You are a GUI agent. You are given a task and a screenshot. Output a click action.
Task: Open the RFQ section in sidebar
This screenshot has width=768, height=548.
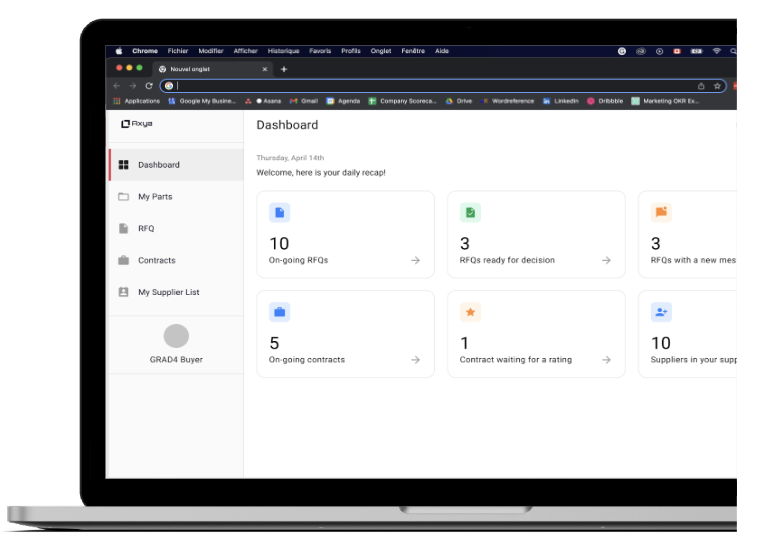176,229
